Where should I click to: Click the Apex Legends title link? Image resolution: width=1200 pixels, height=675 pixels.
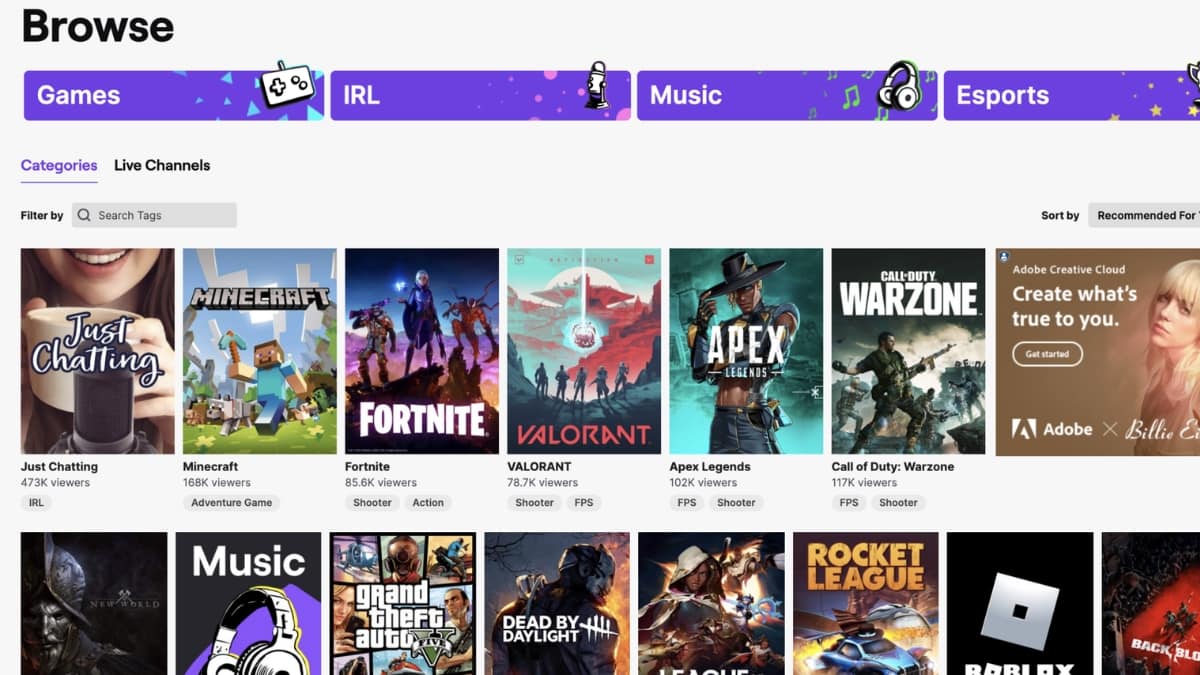pyautogui.click(x=710, y=467)
